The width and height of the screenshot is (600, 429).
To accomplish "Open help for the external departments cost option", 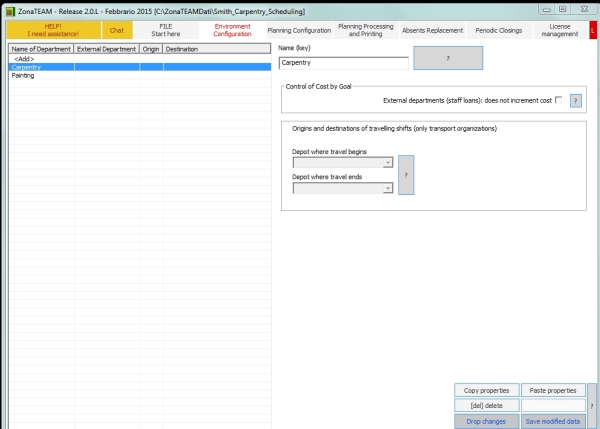I will click(576, 101).
